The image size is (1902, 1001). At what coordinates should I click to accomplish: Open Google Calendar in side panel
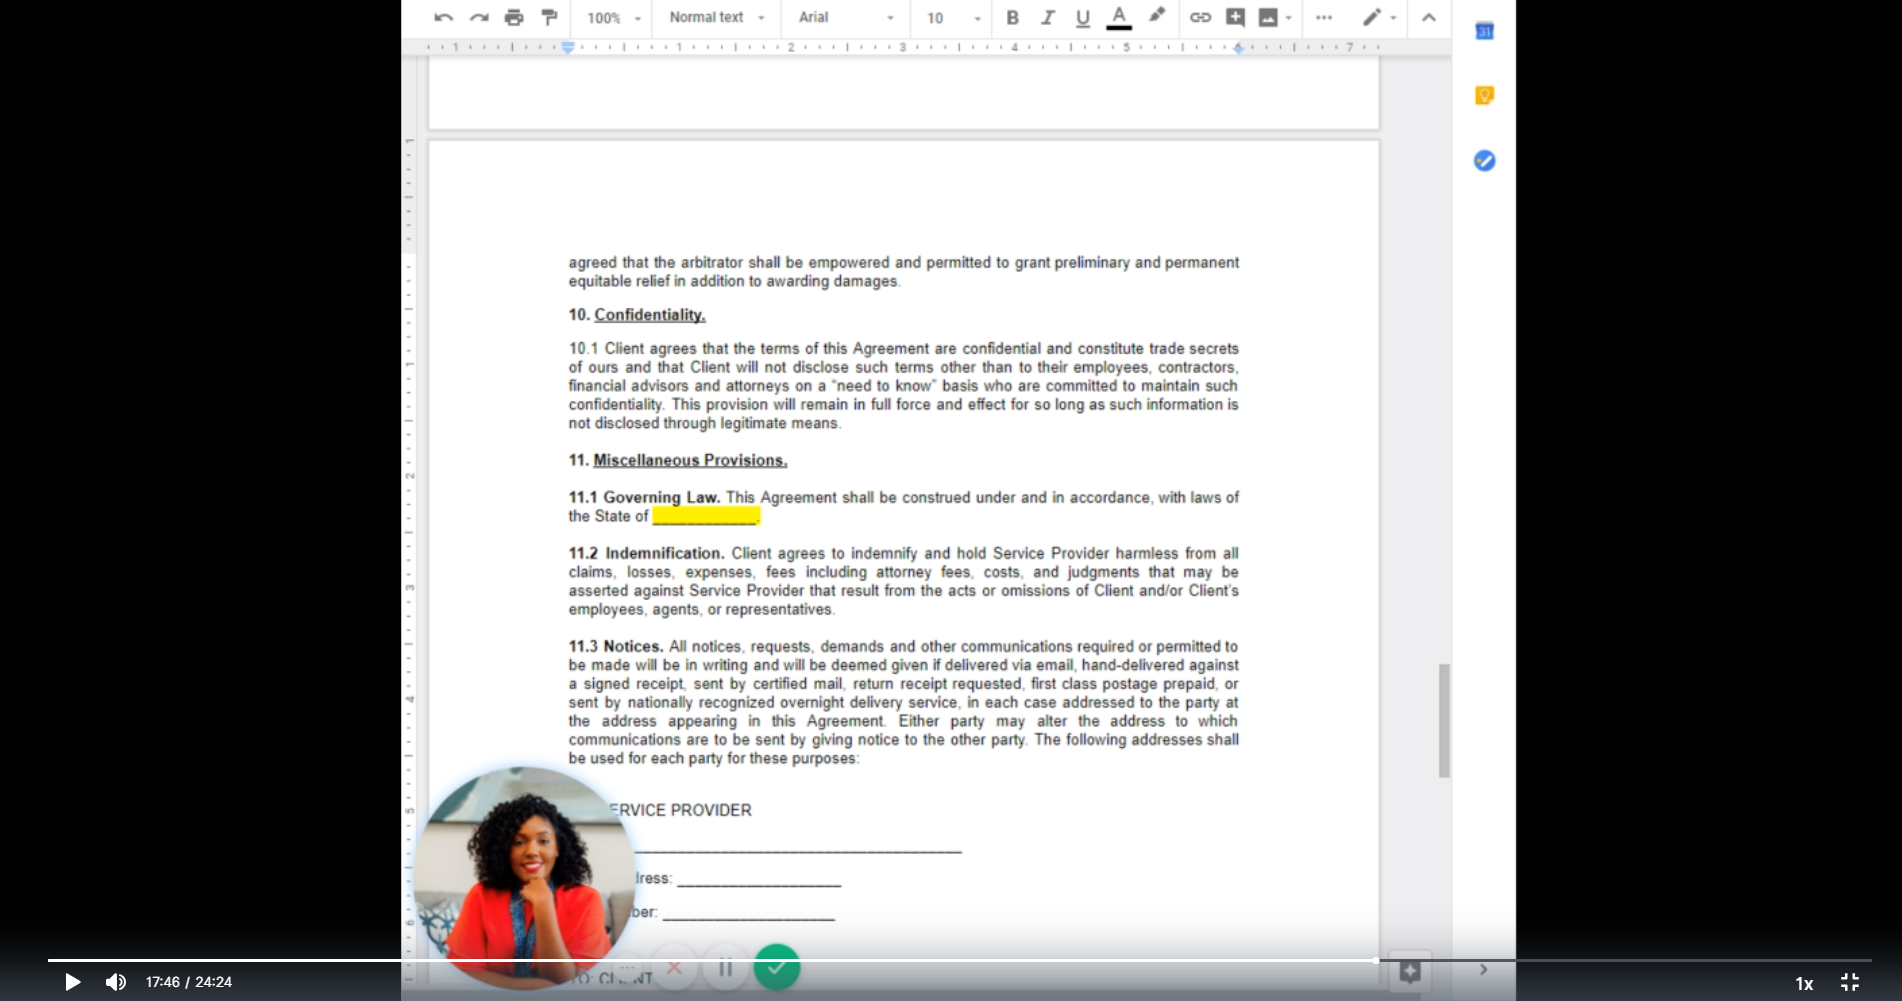point(1484,31)
